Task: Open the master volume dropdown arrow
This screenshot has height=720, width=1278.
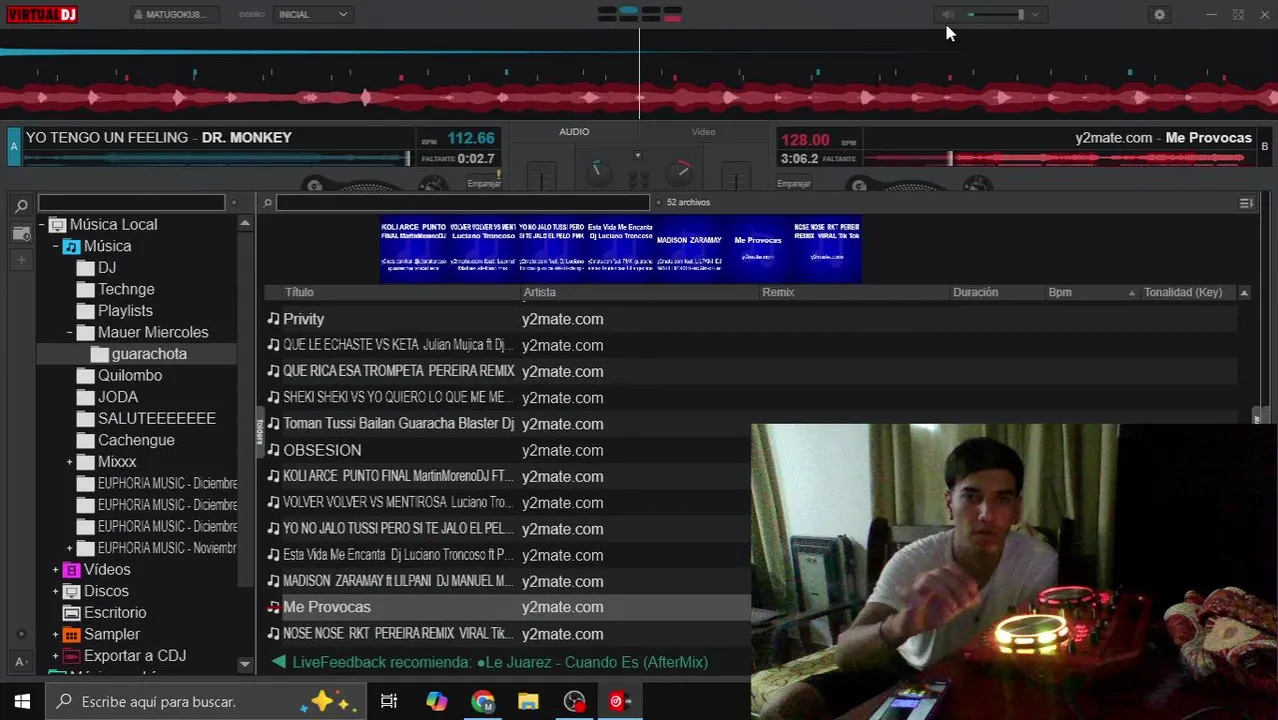Action: coord(1035,14)
